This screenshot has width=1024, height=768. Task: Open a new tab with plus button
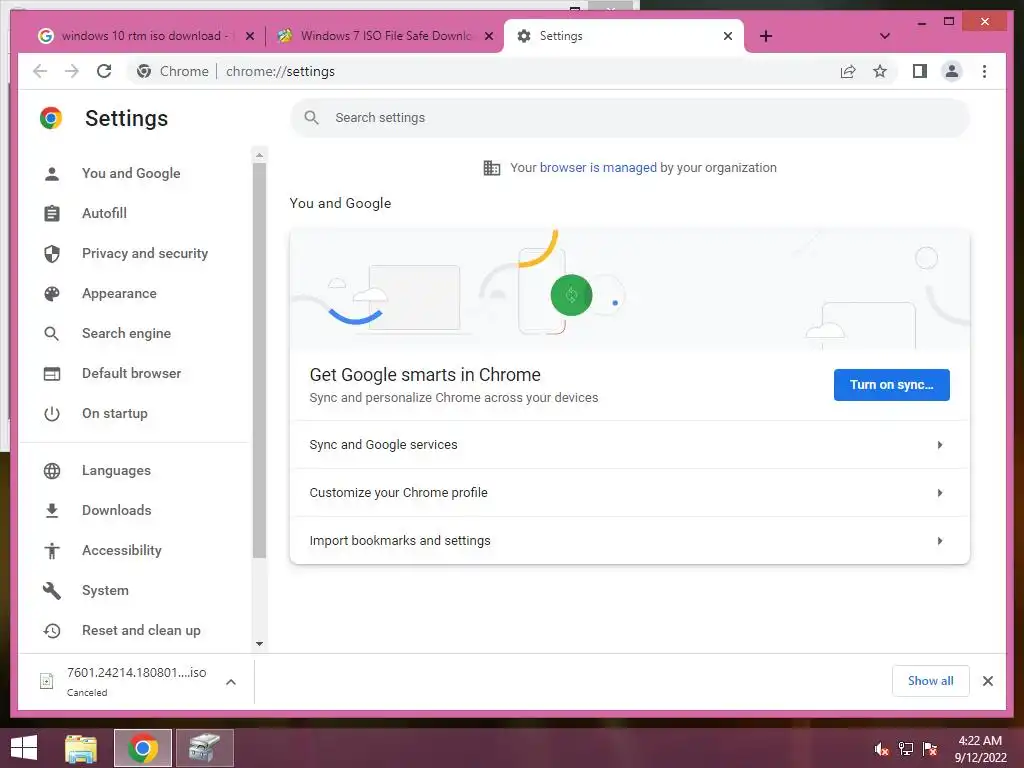(x=766, y=36)
